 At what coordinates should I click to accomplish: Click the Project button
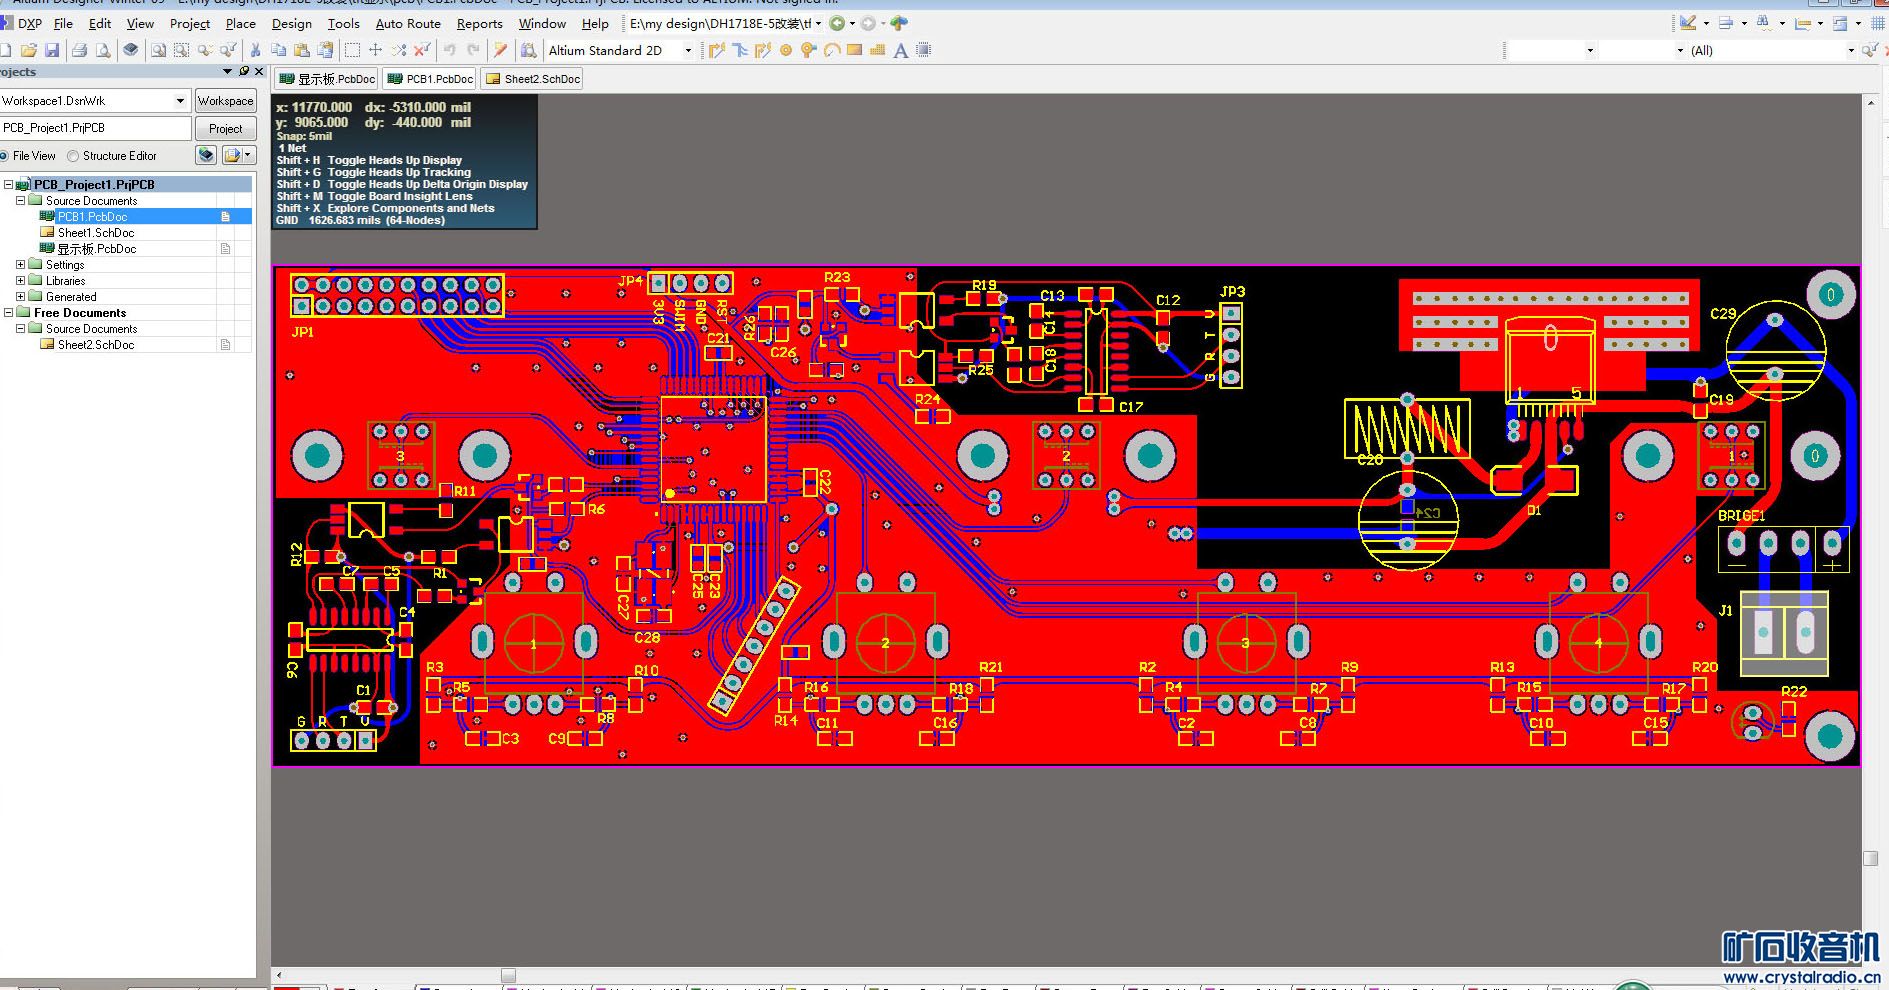pyautogui.click(x=225, y=129)
